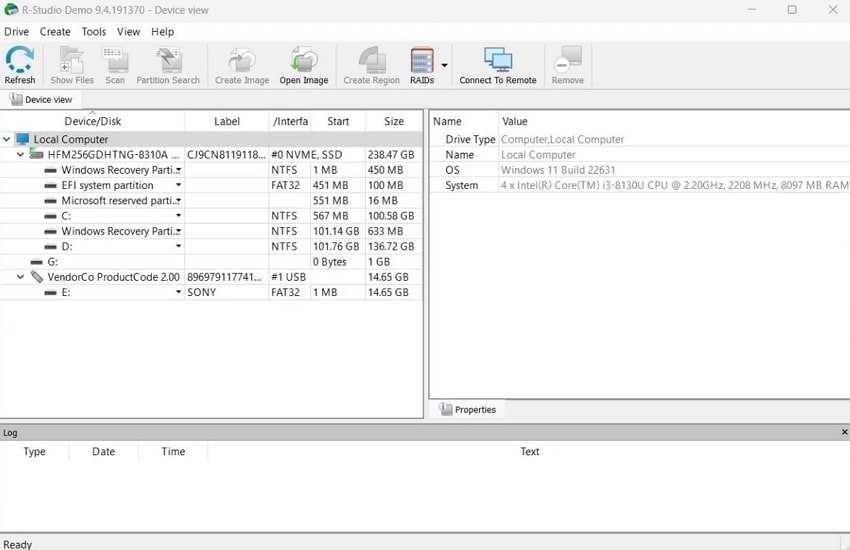The image size is (850, 550).
Task: Click the /Interfa column header
Action: click(x=291, y=121)
